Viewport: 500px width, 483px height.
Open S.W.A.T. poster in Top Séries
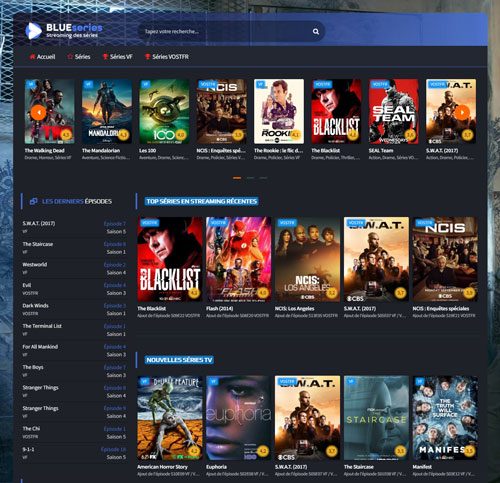click(x=376, y=259)
